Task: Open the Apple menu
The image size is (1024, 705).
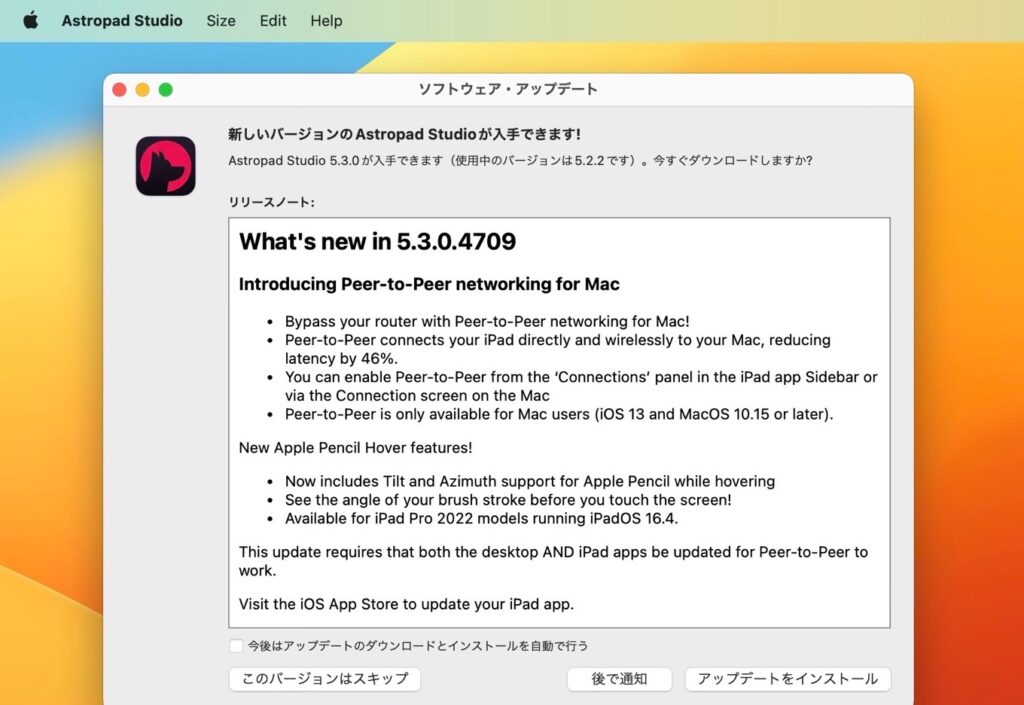Action: 30,20
